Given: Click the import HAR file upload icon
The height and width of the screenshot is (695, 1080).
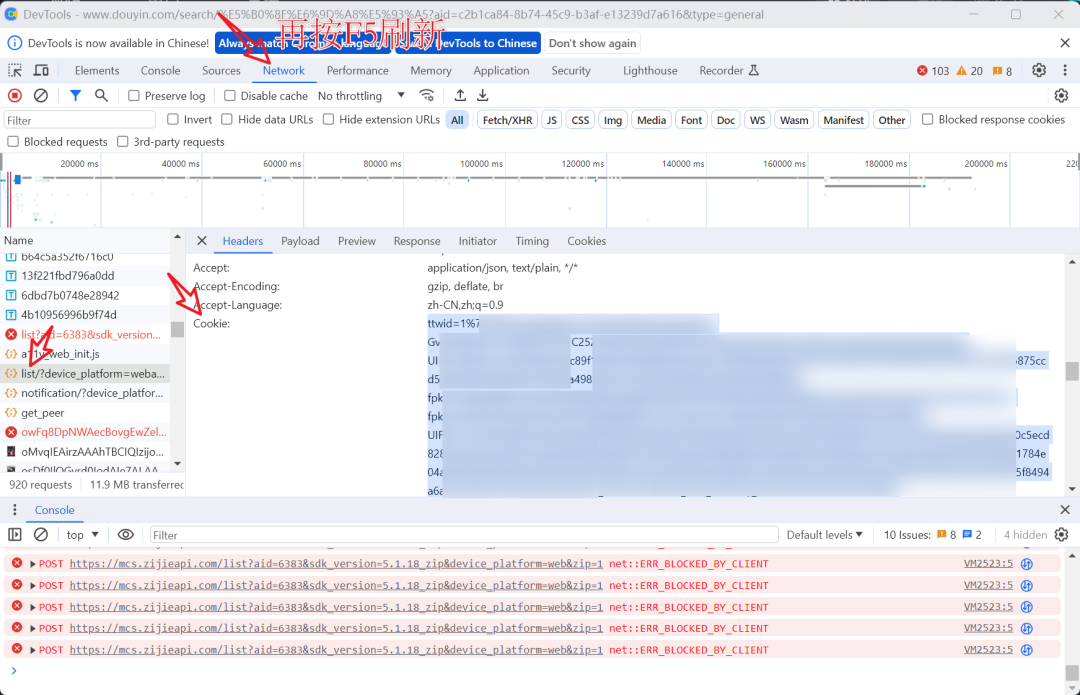Looking at the screenshot, I should pyautogui.click(x=460, y=95).
